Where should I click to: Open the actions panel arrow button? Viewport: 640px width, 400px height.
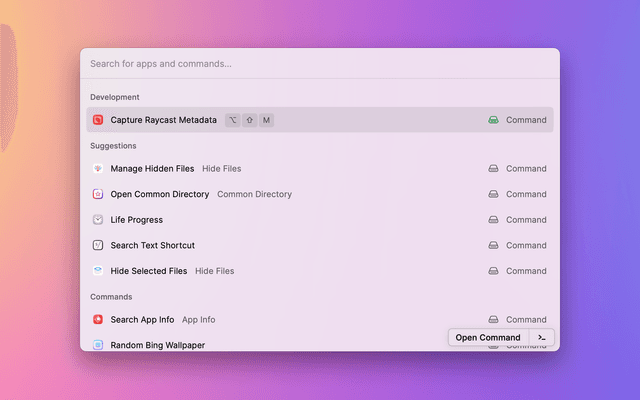541,338
